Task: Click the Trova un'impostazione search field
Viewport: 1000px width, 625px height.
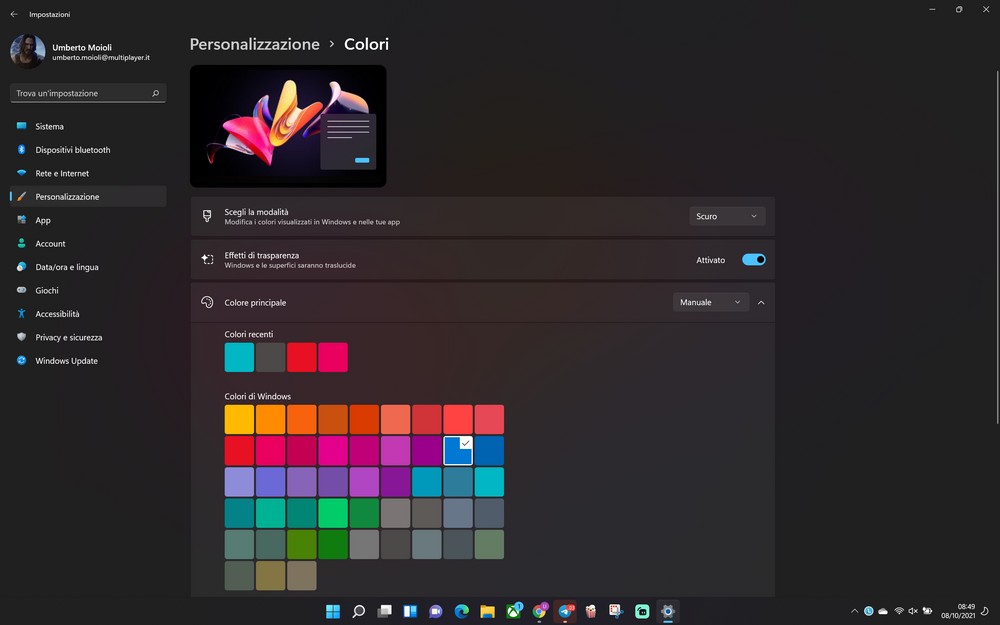Action: click(x=80, y=93)
